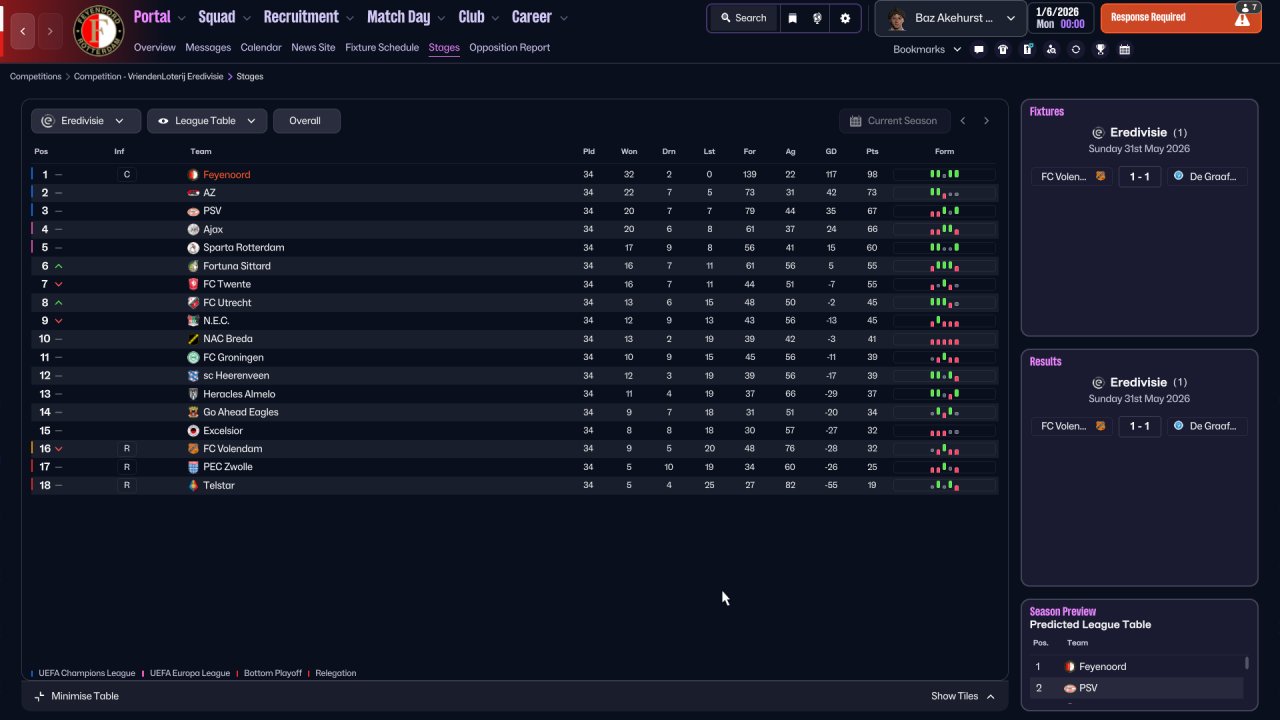The image size is (1280, 720).
Task: Expand the Baz Akehurst manager dropdown
Action: 950,18
